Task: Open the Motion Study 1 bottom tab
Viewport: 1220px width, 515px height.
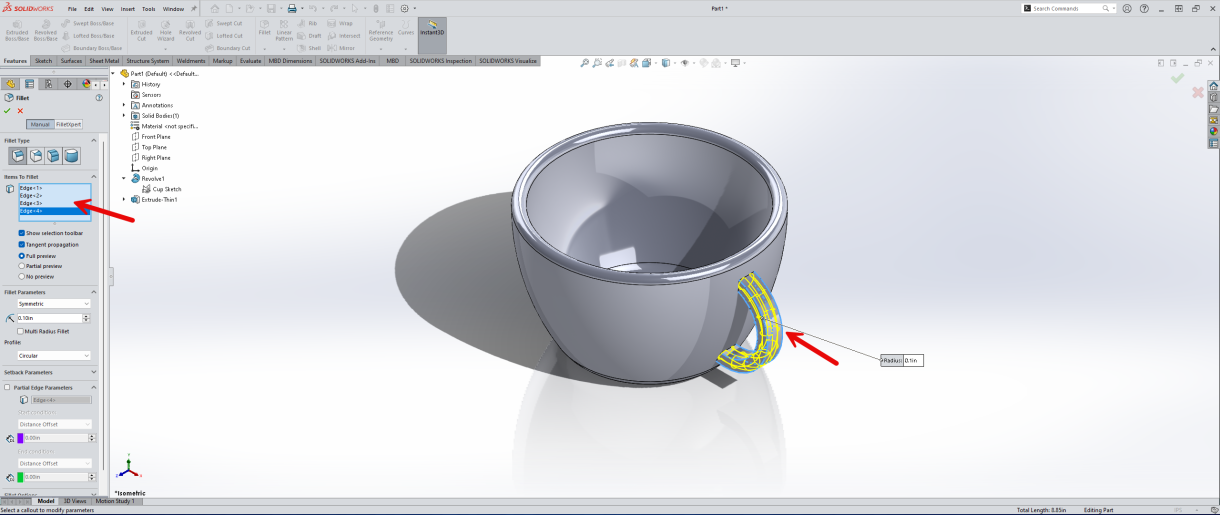Action: click(115, 501)
